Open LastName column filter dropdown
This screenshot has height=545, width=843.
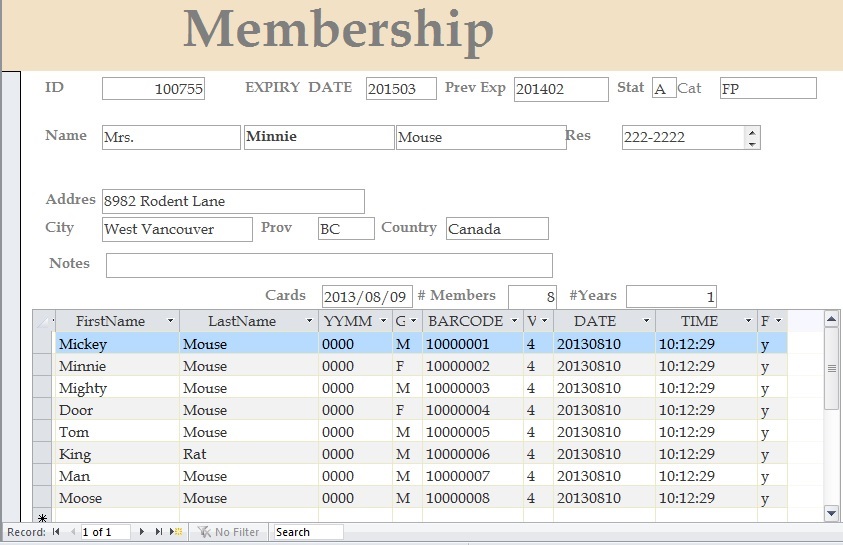(309, 321)
